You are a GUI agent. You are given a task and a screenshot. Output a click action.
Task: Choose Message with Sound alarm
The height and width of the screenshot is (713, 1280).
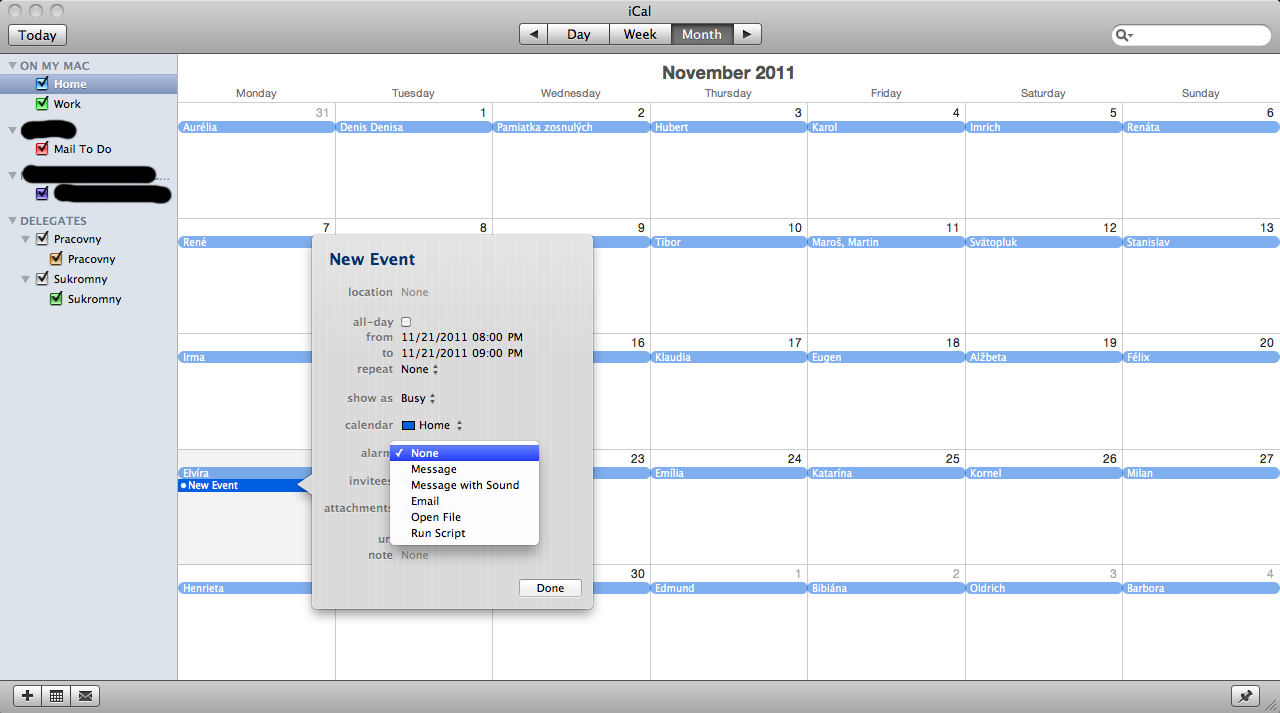(465, 485)
